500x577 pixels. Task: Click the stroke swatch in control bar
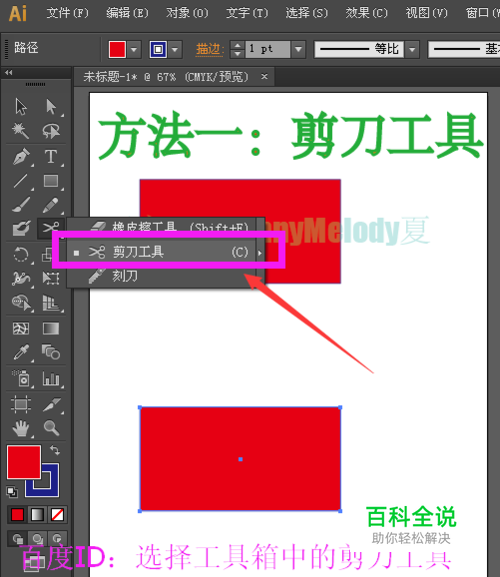[158, 49]
